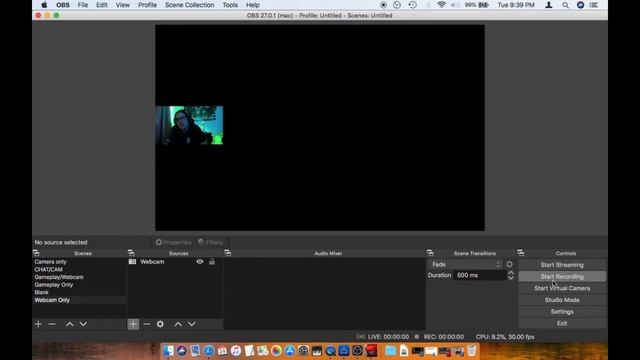Move scene down in Scenes list
The width and height of the screenshot is (640, 360).
point(83,324)
